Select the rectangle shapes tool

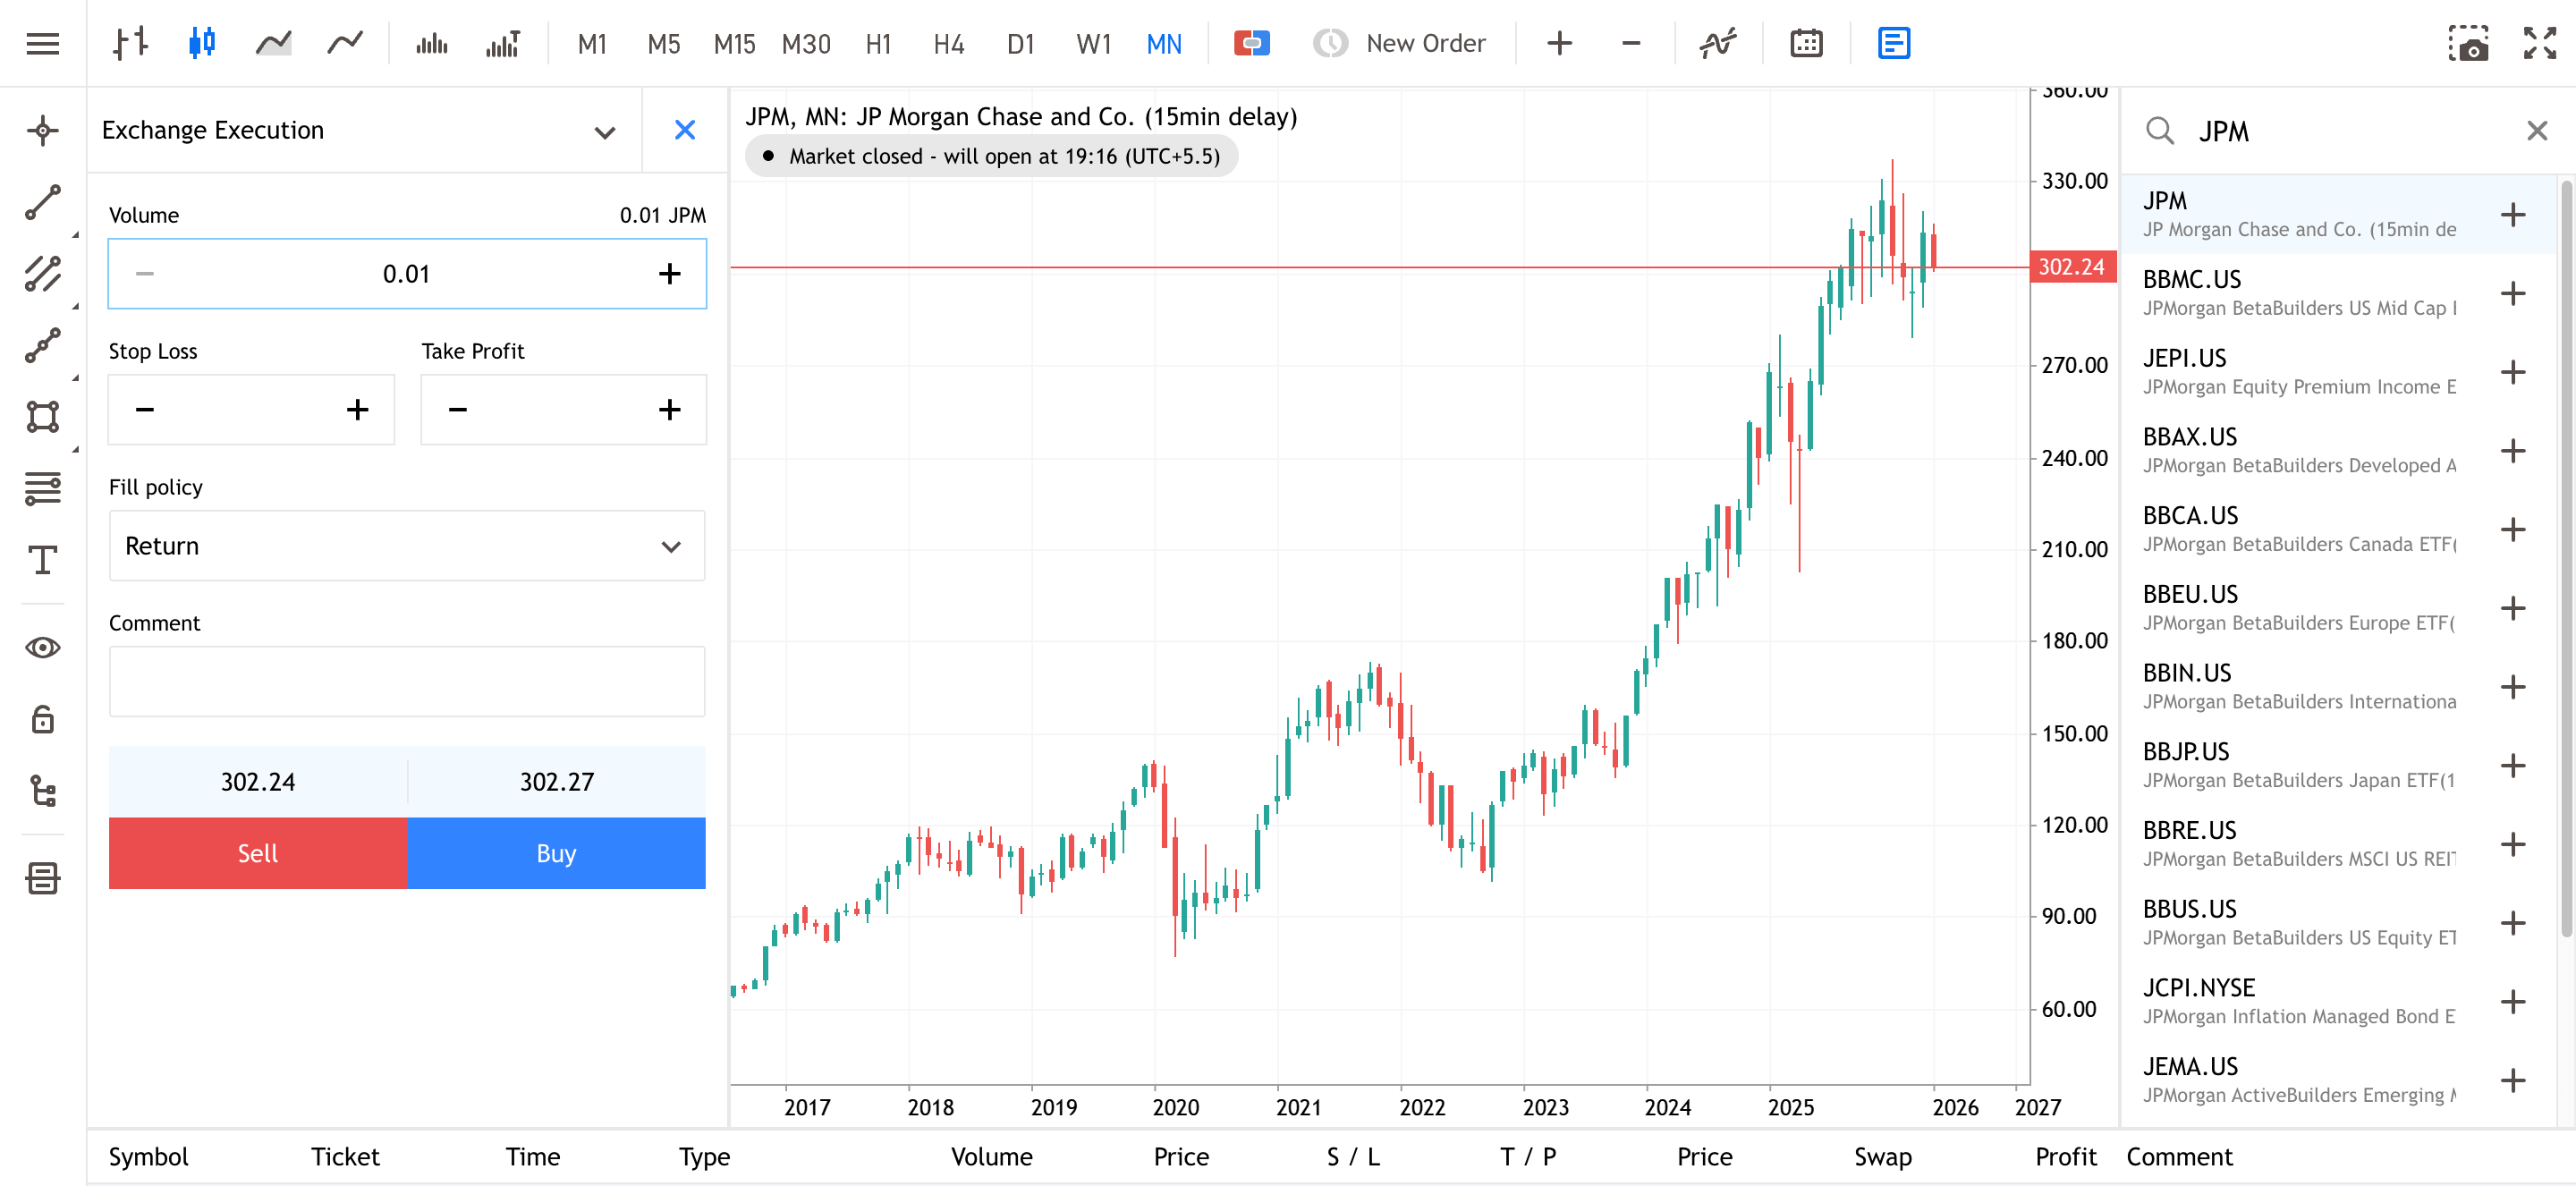[43, 417]
